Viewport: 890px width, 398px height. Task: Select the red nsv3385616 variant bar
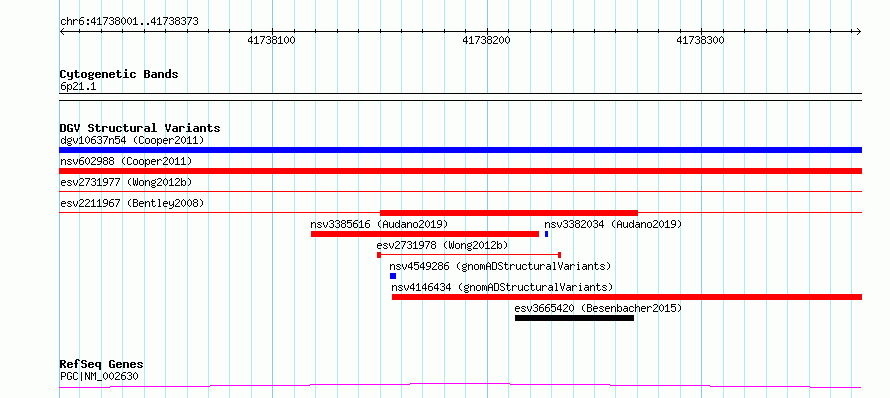coord(425,234)
